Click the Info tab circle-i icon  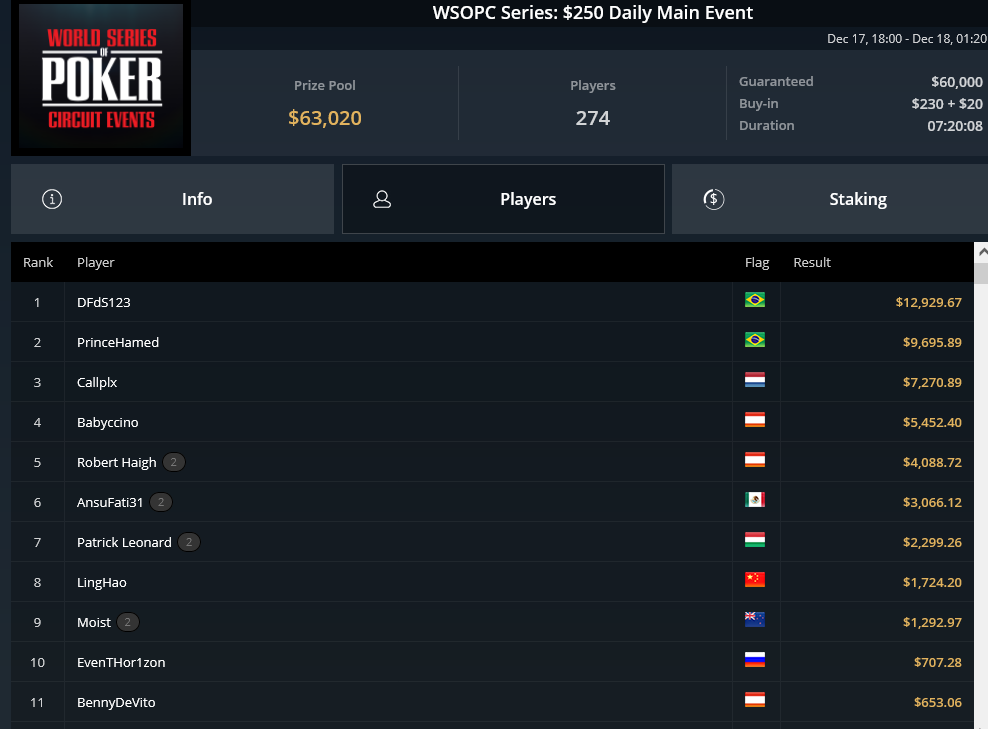[52, 199]
